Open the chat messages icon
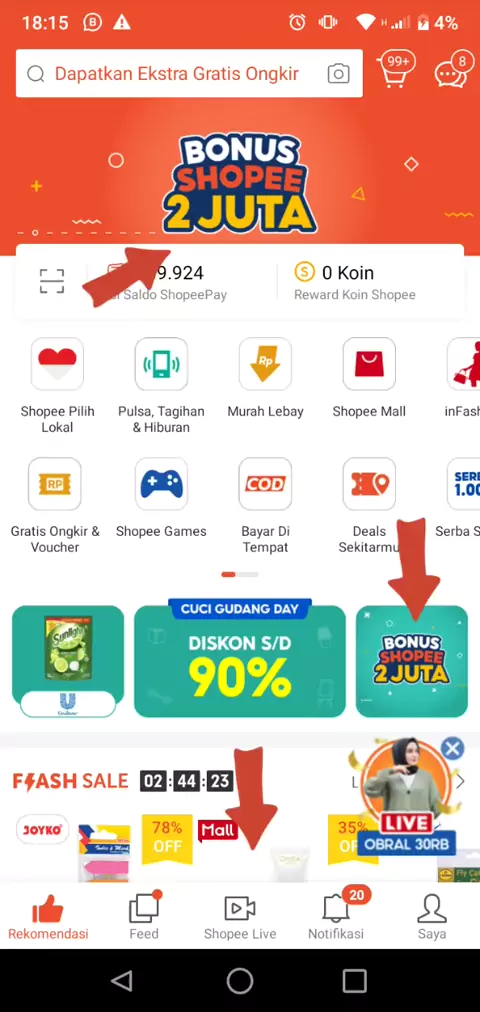 coord(451,71)
